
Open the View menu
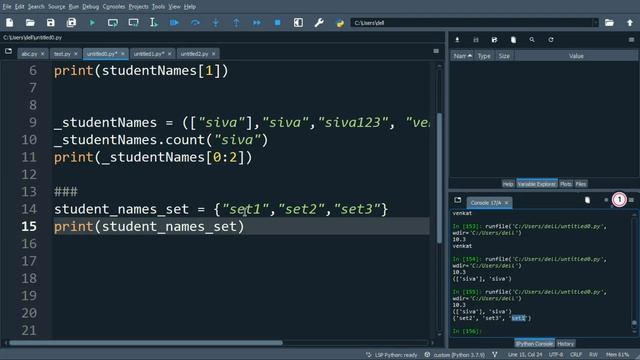[x=174, y=7]
